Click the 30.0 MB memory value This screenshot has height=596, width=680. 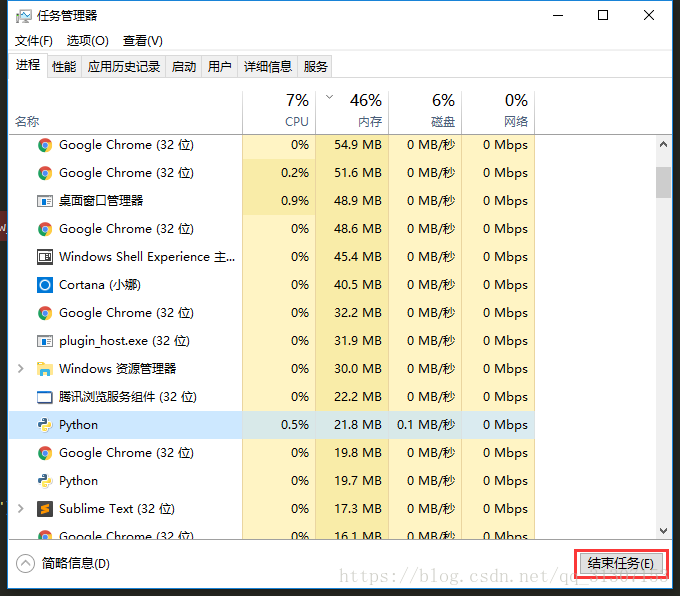(357, 369)
